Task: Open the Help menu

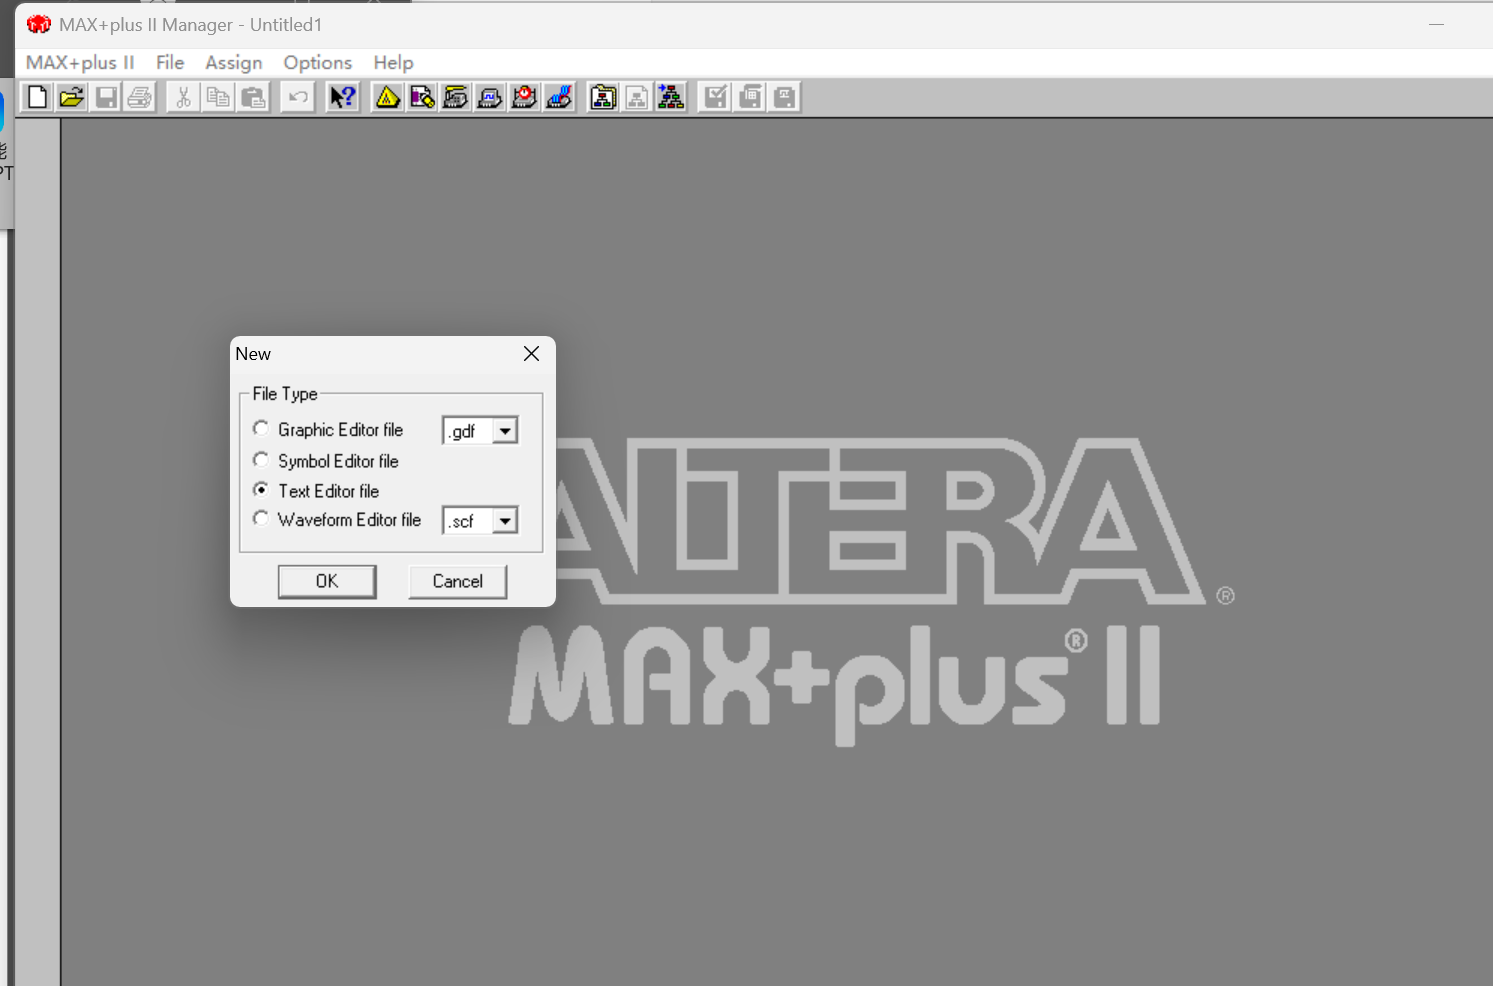Action: (393, 62)
